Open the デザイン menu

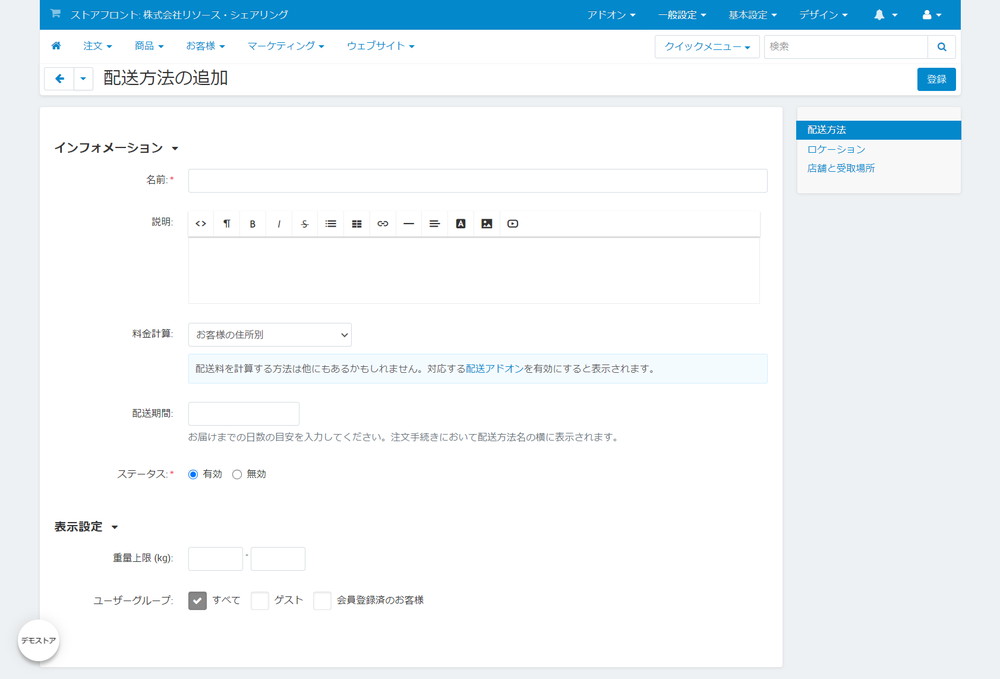tap(823, 15)
